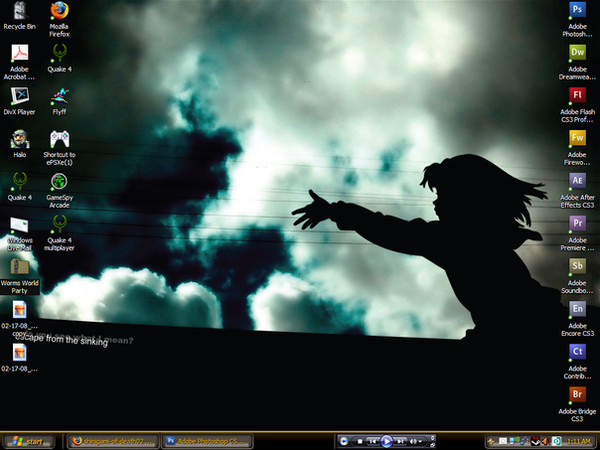The image size is (600, 450).
Task: Select the Adobe Contribute desktop shortcut
Action: [x=577, y=362]
